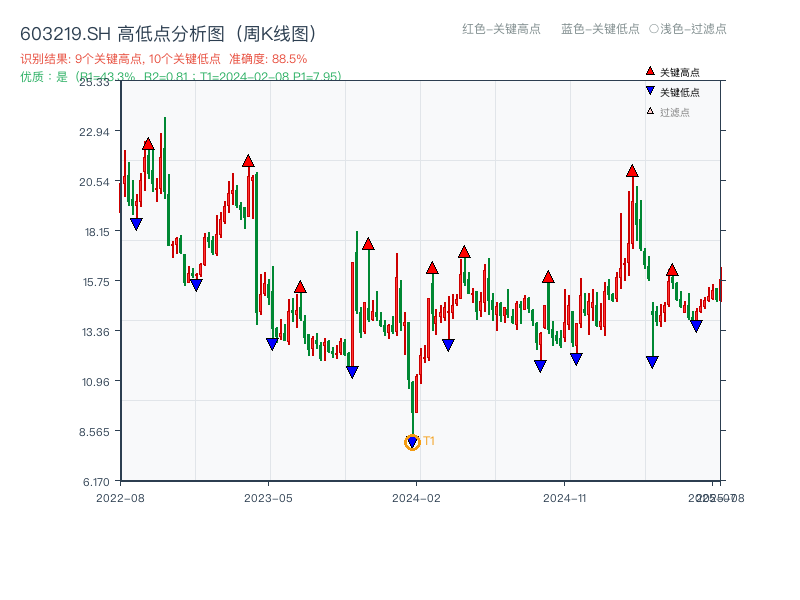The width and height of the screenshot is (800, 600).
Task: Click the blue triangle below the 2023-05 low
Action: (x=270, y=344)
